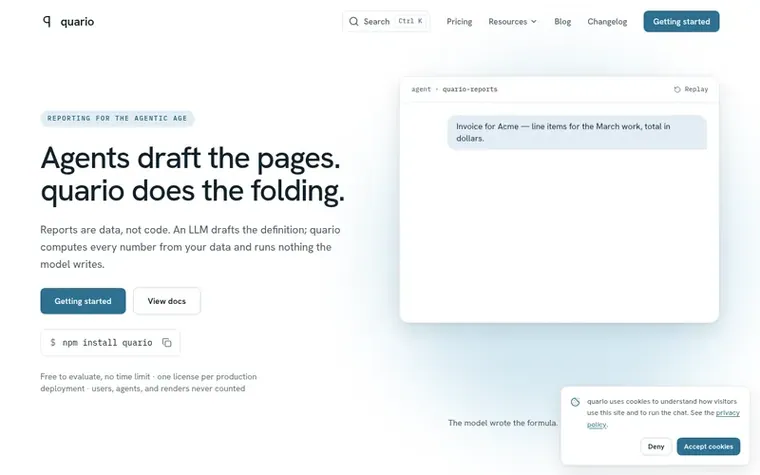This screenshot has height=475, width=760.
Task: Replay the agent demo
Action: click(691, 89)
